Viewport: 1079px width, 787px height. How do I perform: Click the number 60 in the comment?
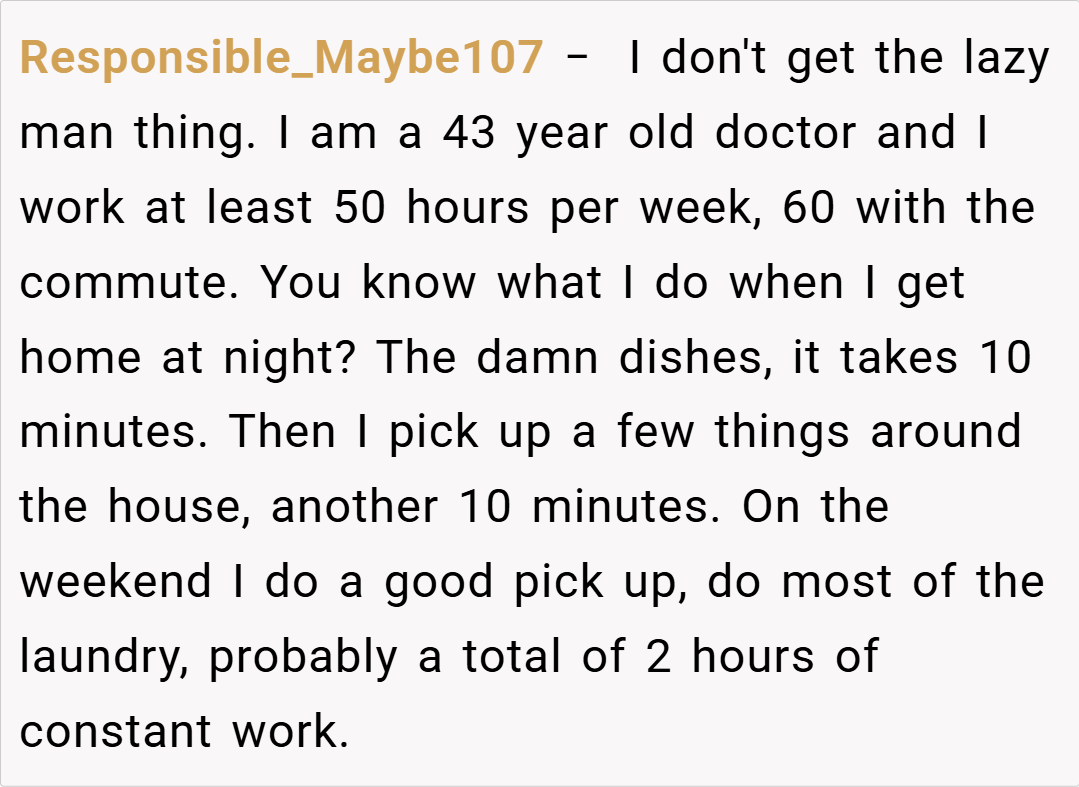(x=811, y=208)
